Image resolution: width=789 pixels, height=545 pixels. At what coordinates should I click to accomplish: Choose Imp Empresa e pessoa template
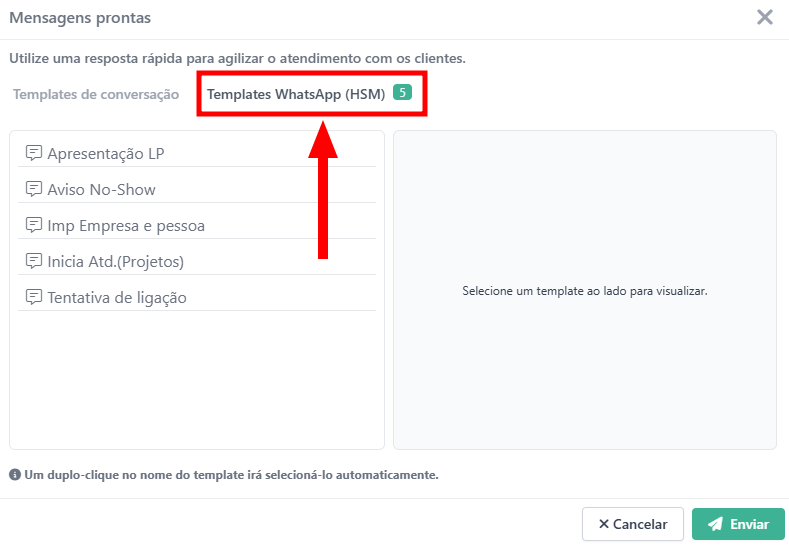tap(126, 225)
